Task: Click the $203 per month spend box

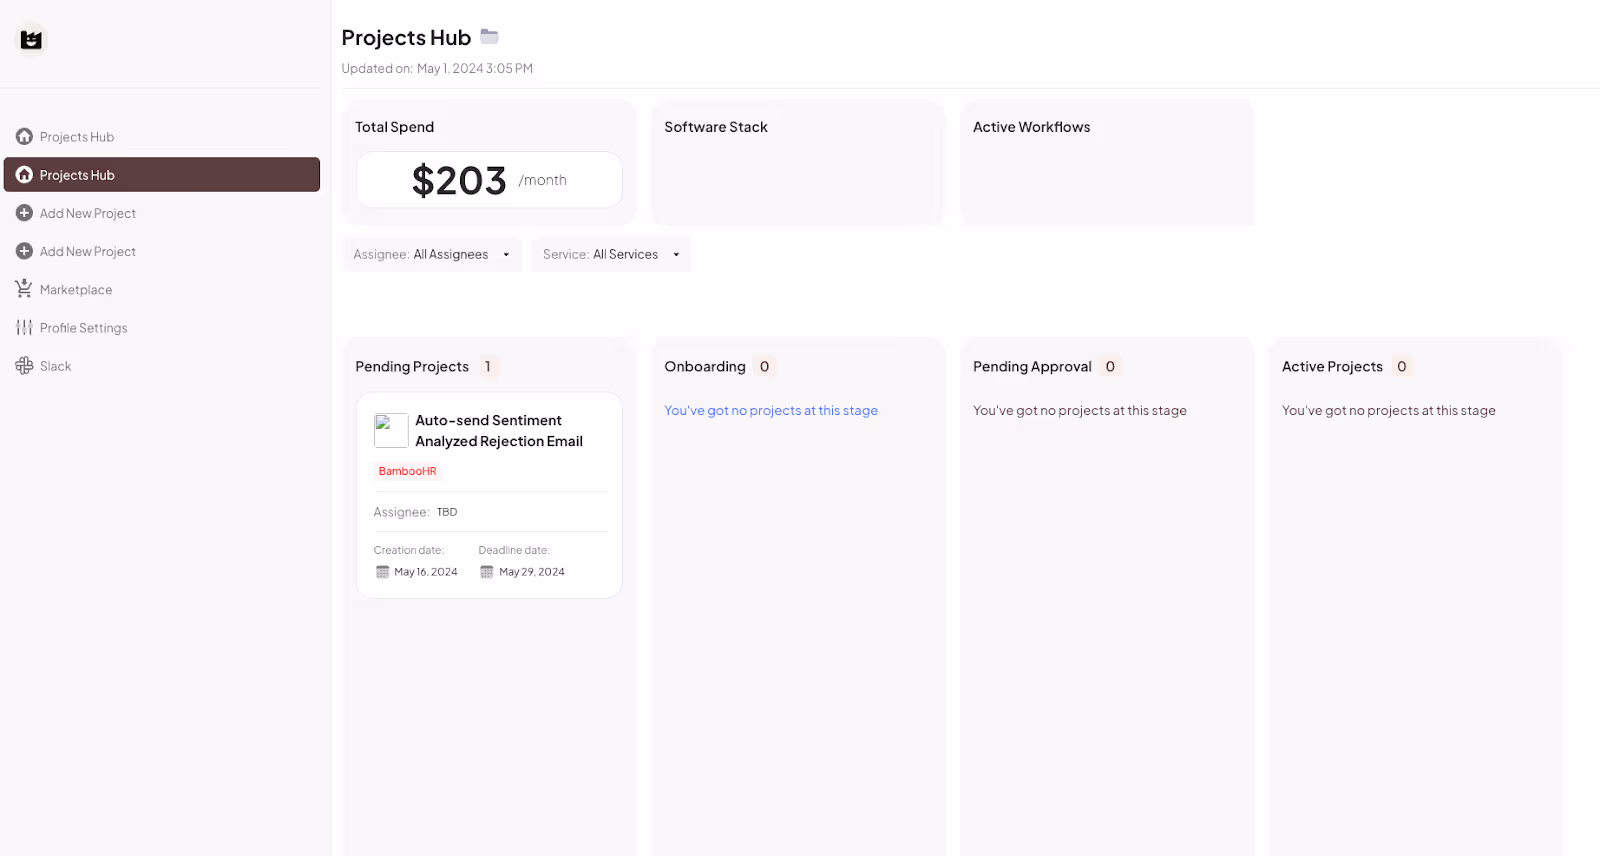Action: tap(489, 180)
